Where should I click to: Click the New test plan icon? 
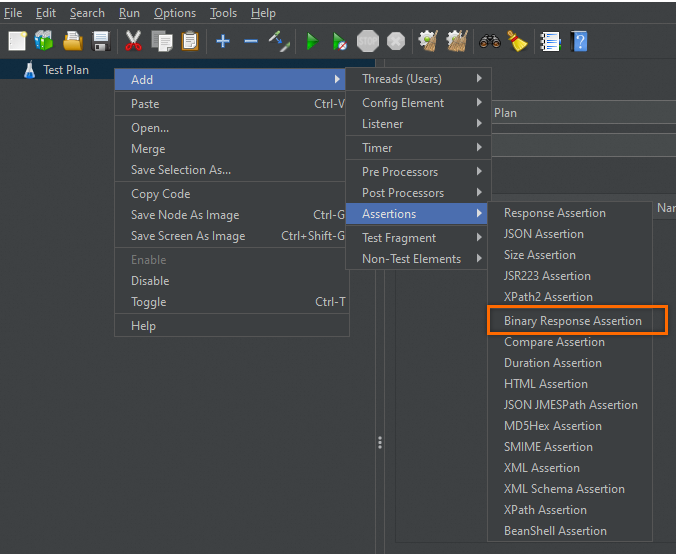[x=17, y=41]
